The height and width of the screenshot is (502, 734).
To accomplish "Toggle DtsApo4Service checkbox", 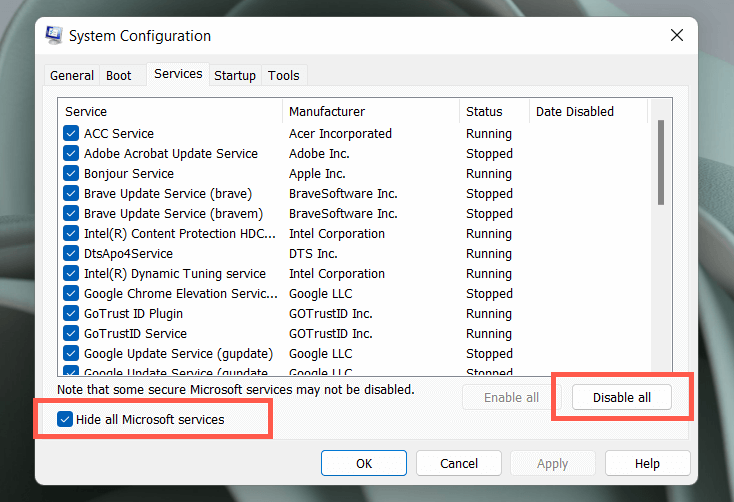I will 71,254.
